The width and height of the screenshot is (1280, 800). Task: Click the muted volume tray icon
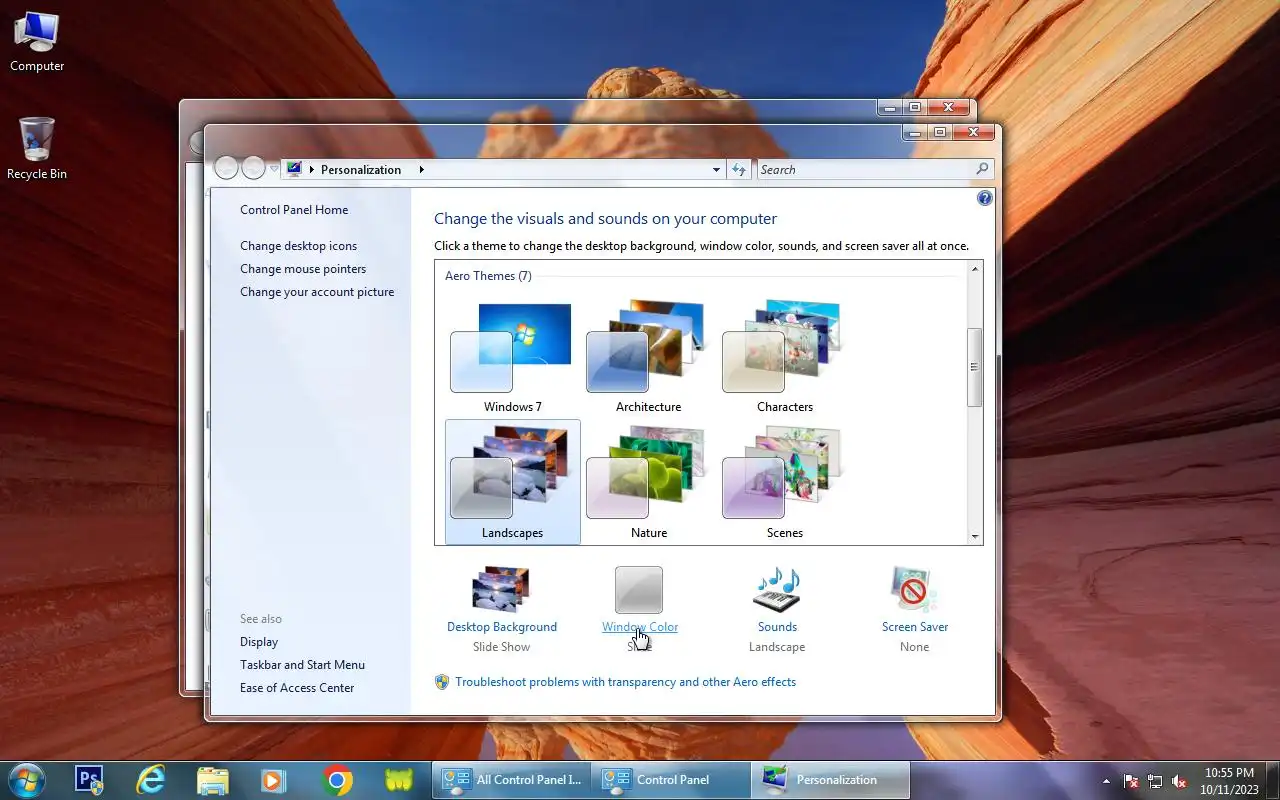(x=1180, y=781)
